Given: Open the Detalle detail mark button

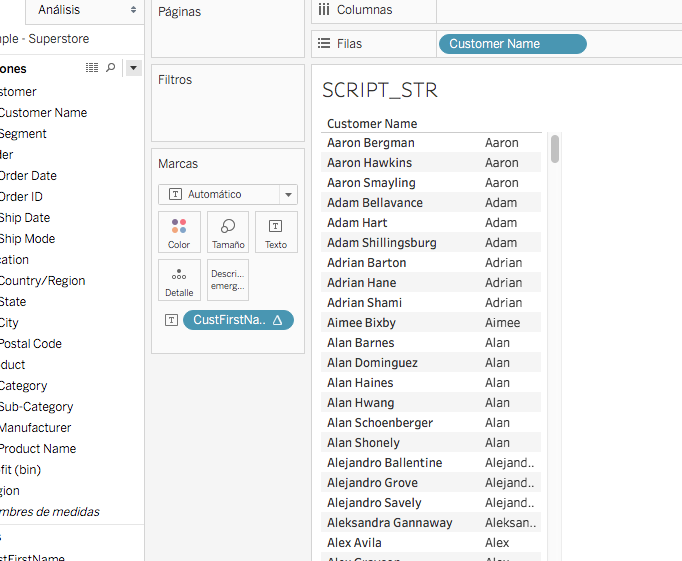Looking at the screenshot, I should (179, 280).
